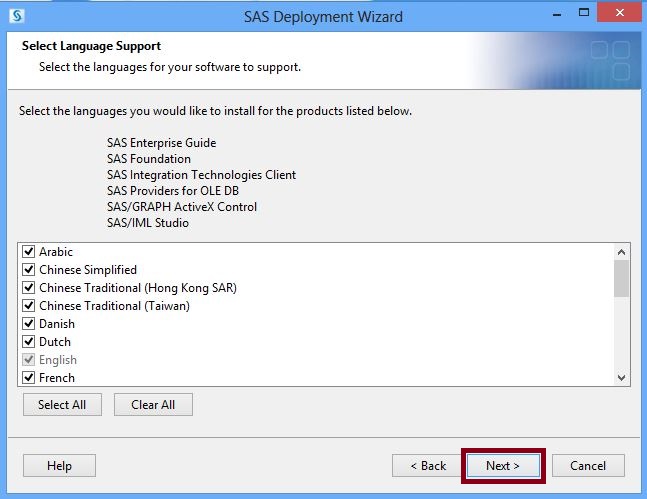This screenshot has height=499, width=647.
Task: Proceed with the Next > button
Action: pyautogui.click(x=503, y=466)
